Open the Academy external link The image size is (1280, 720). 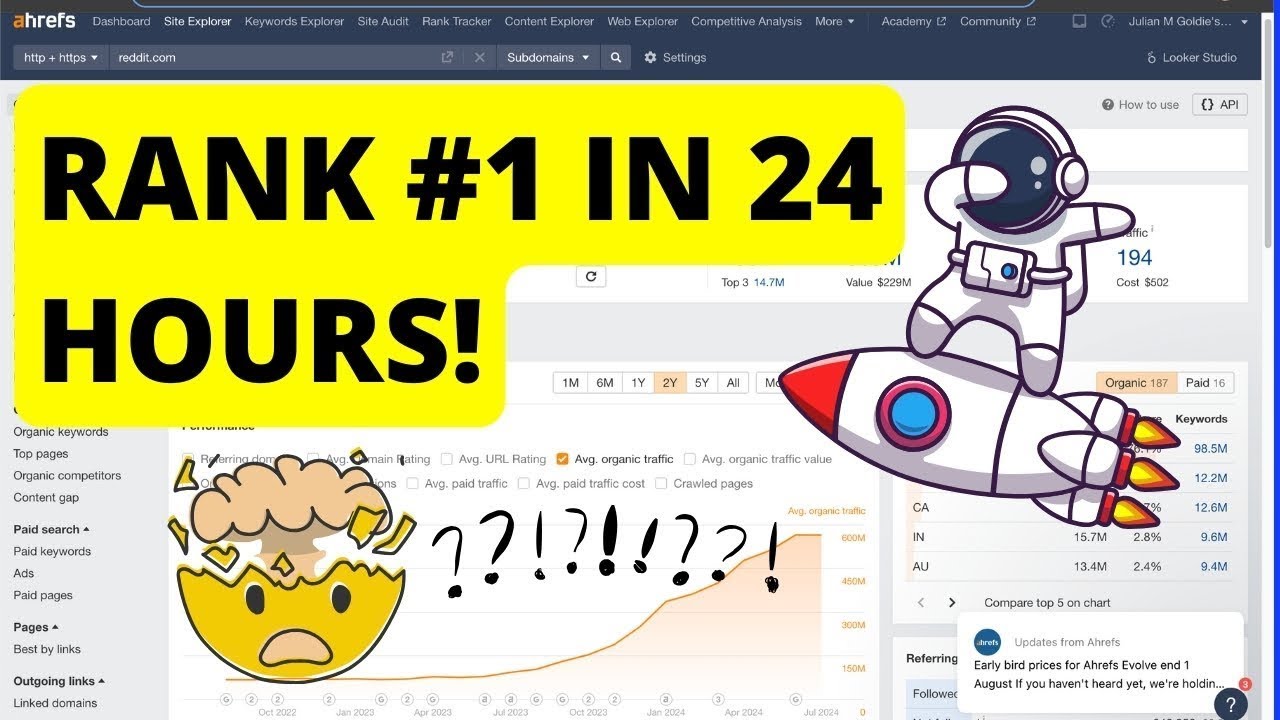(x=913, y=21)
